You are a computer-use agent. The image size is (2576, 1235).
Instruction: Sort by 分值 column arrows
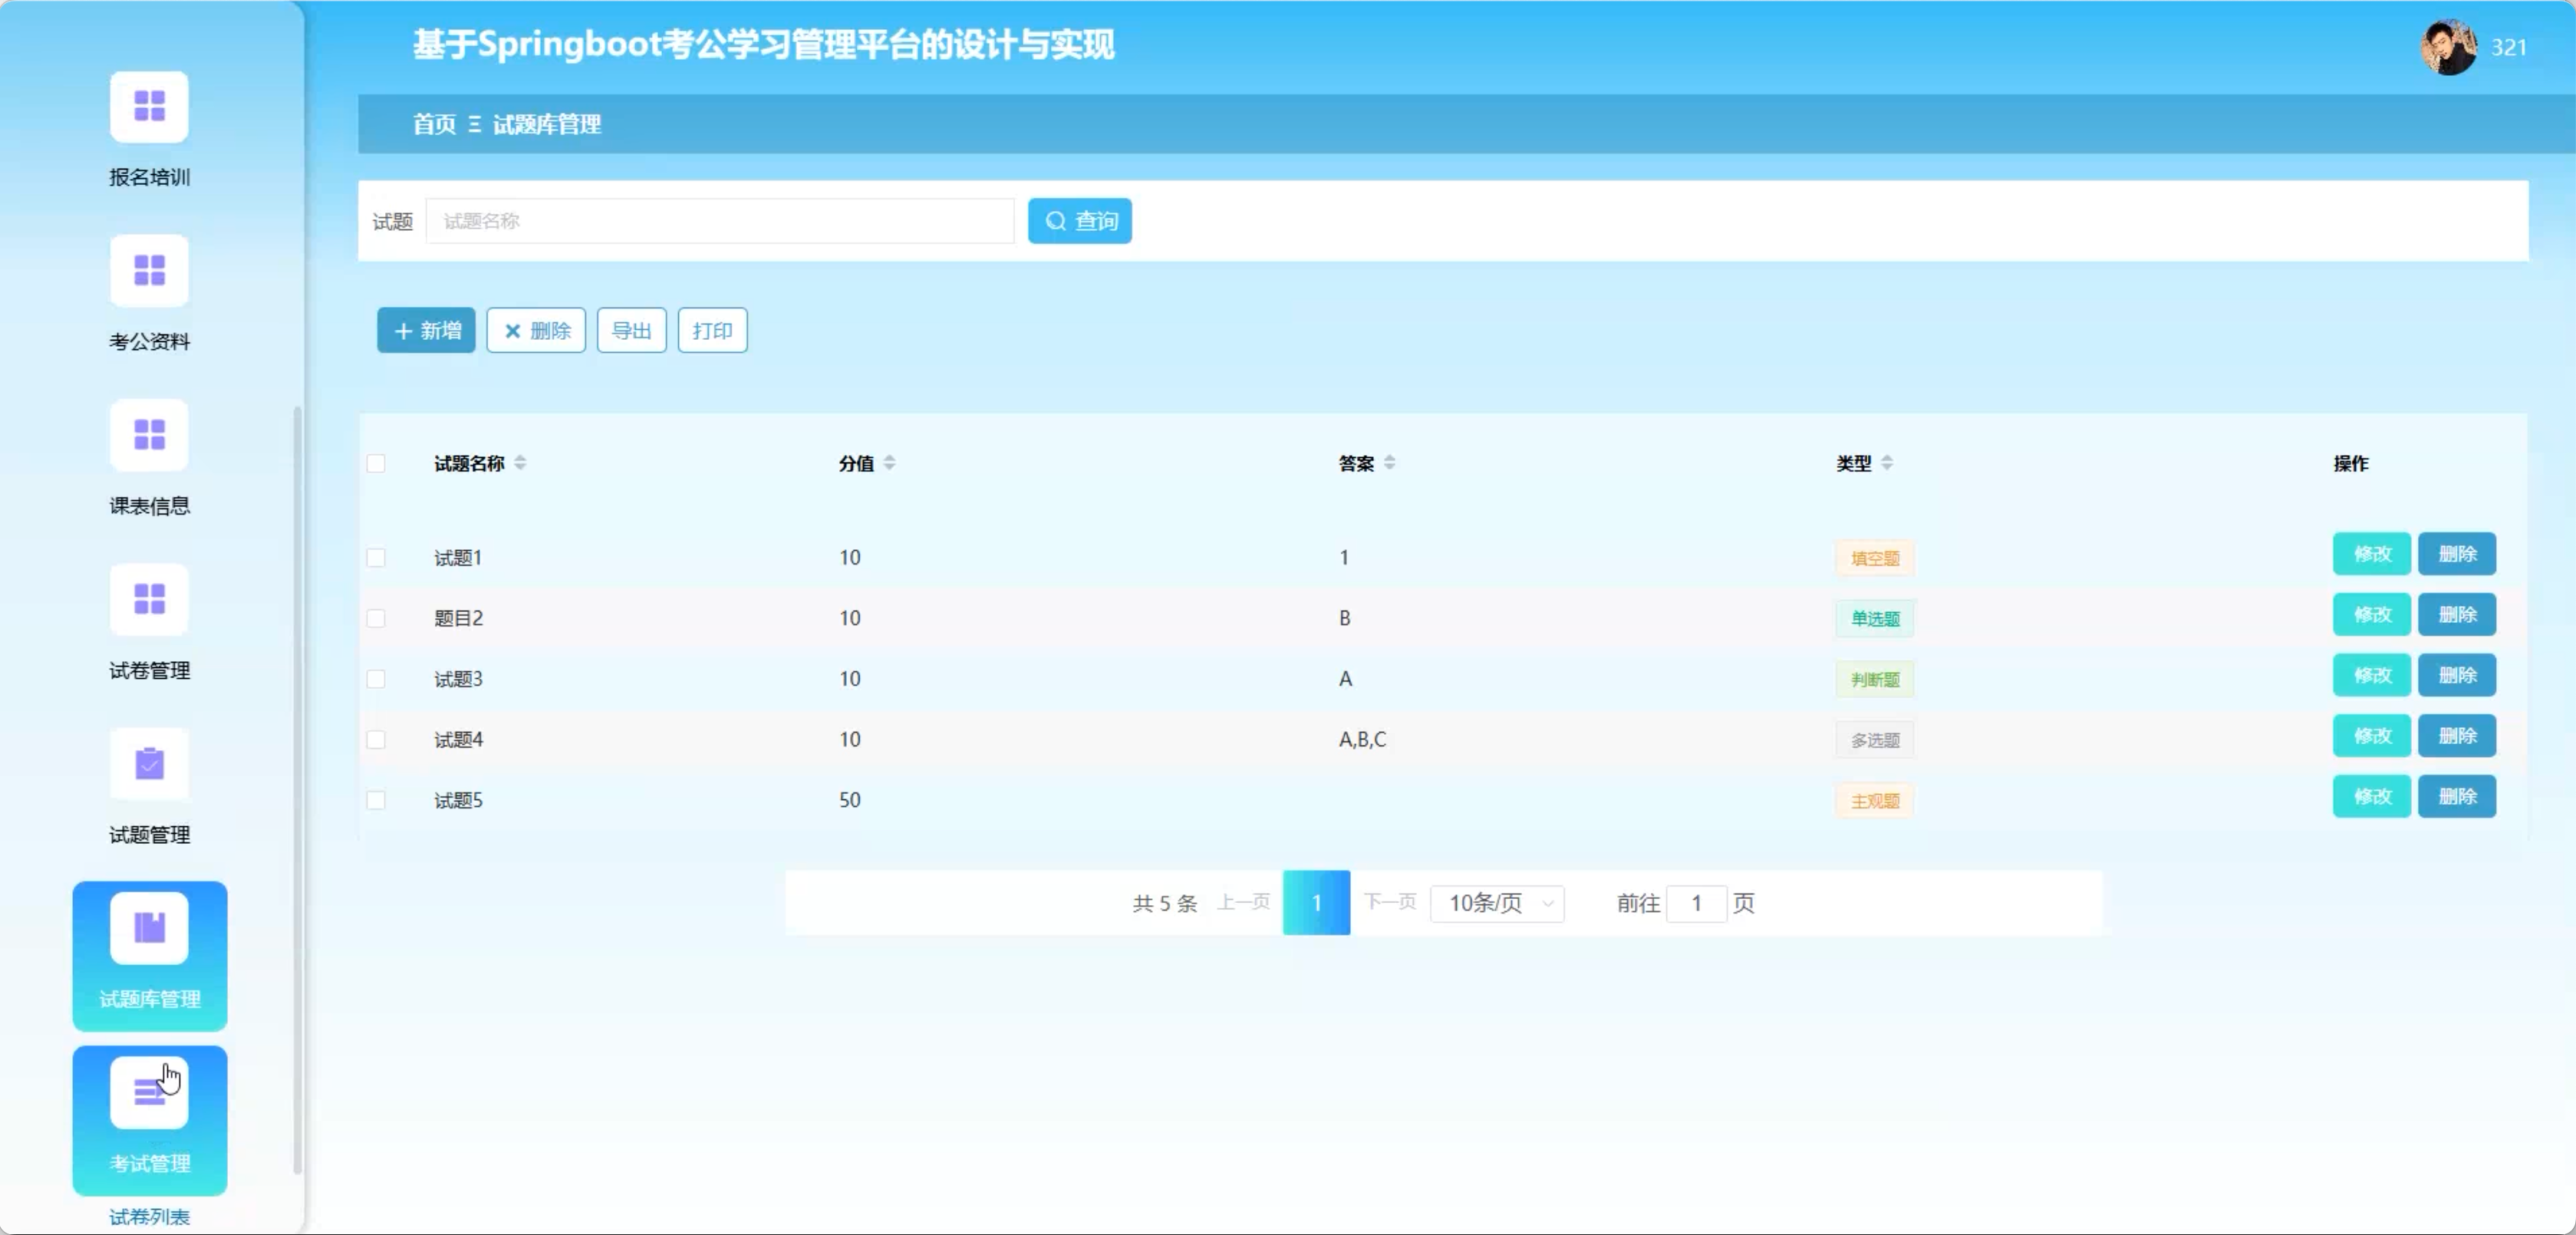click(x=889, y=463)
